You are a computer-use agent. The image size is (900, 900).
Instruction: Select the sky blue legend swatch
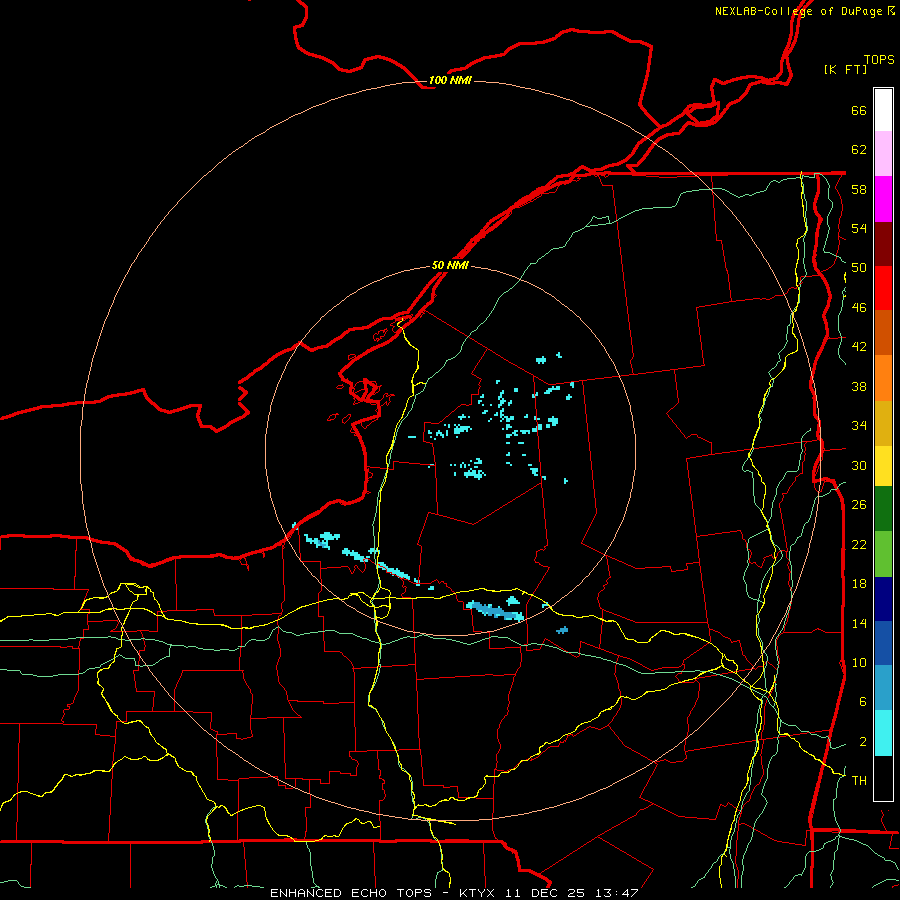[883, 688]
